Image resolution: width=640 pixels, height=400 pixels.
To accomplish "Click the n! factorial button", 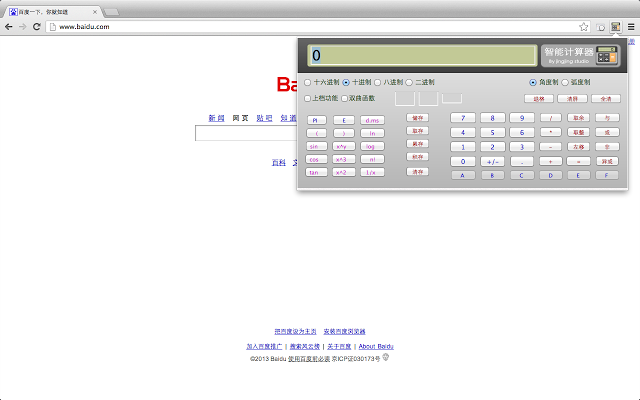I will [x=372, y=160].
